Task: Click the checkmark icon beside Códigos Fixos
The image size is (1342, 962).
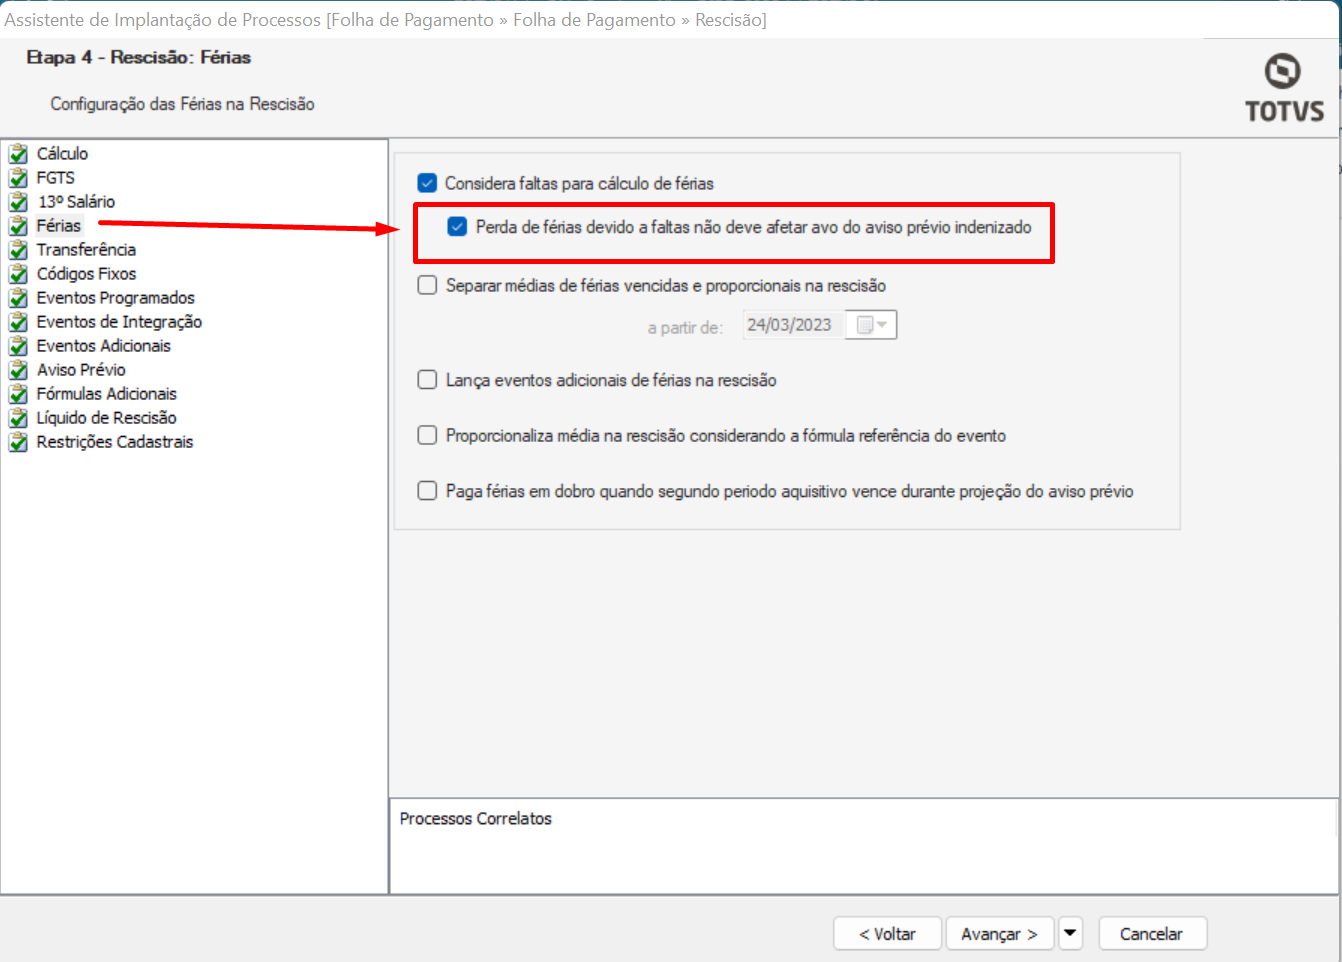Action: tap(18, 274)
